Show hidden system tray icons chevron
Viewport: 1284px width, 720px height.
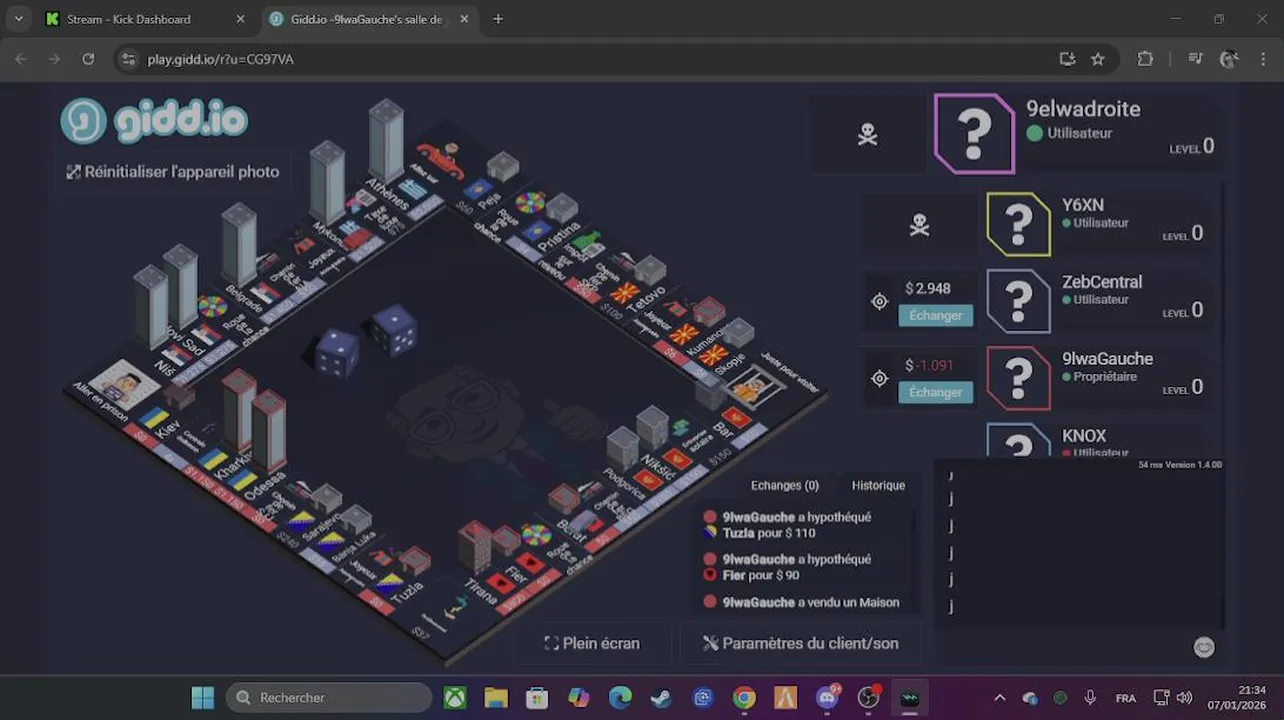999,697
